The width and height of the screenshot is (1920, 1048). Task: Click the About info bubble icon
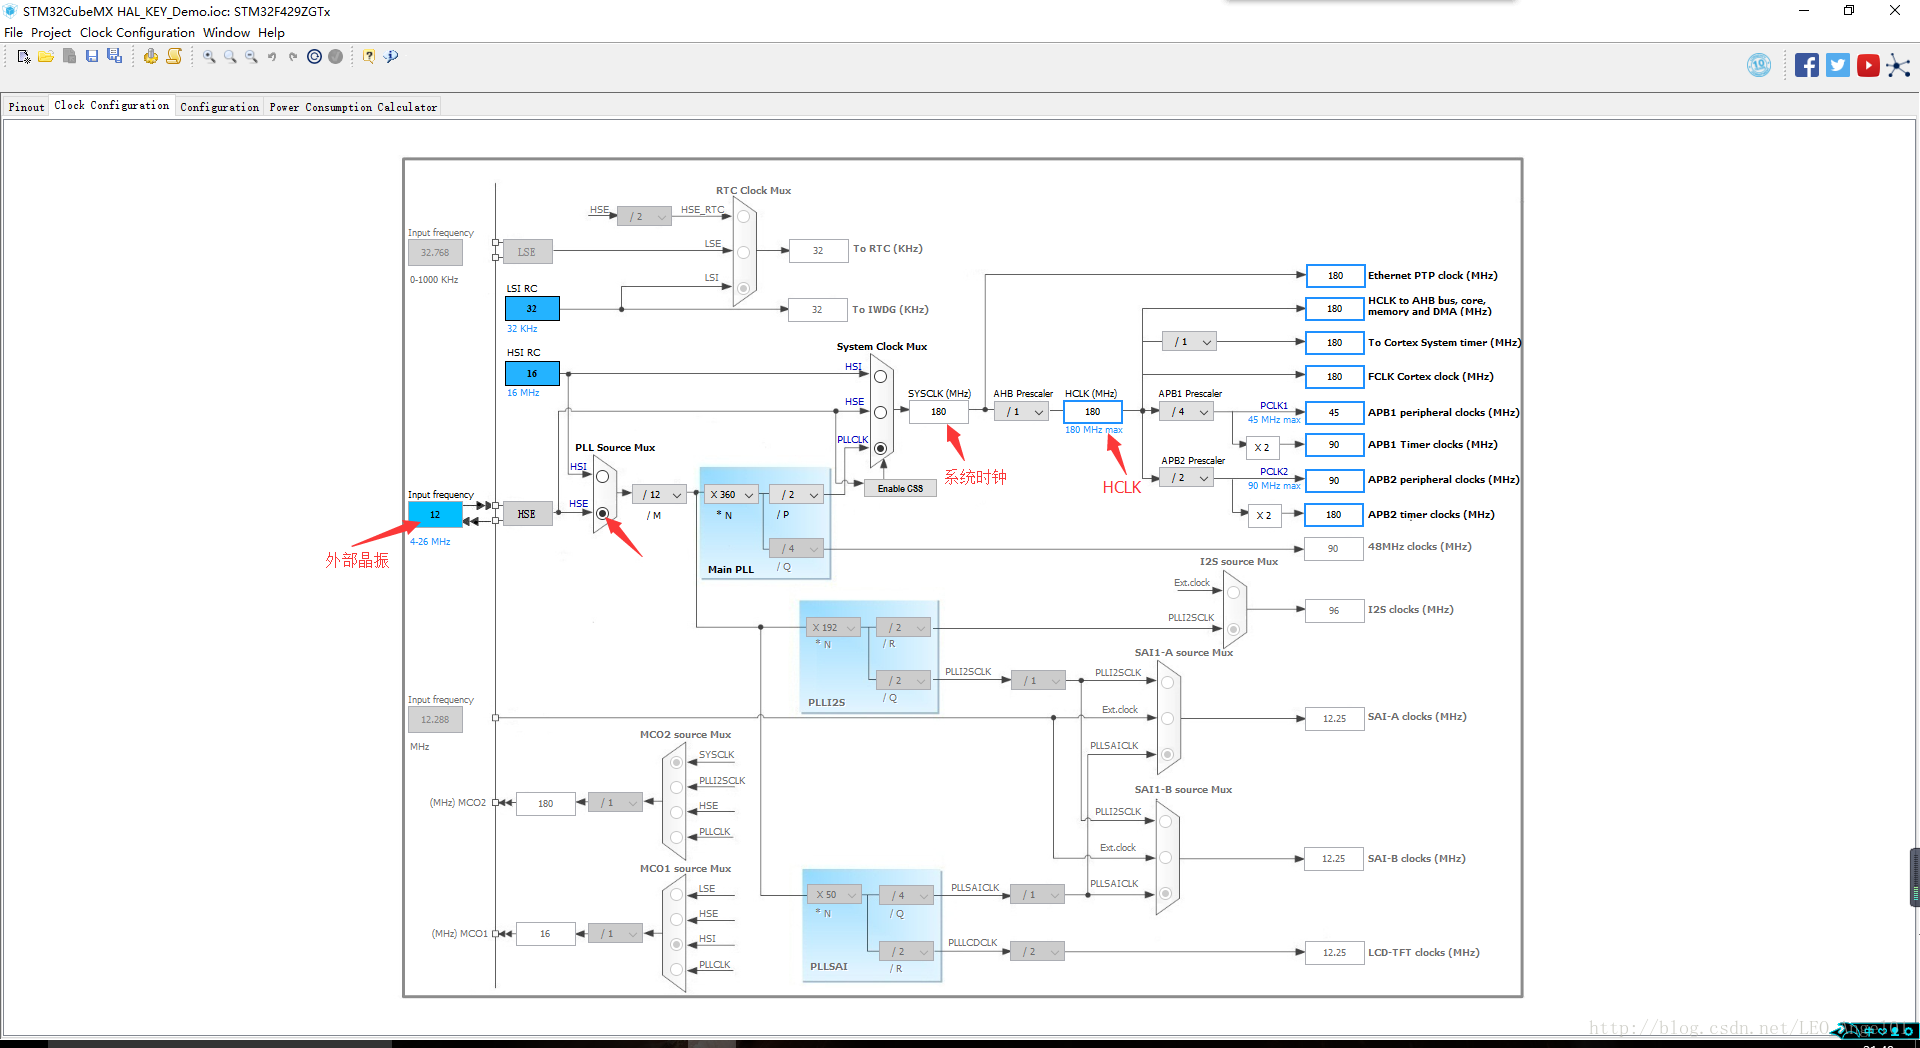pos(391,57)
